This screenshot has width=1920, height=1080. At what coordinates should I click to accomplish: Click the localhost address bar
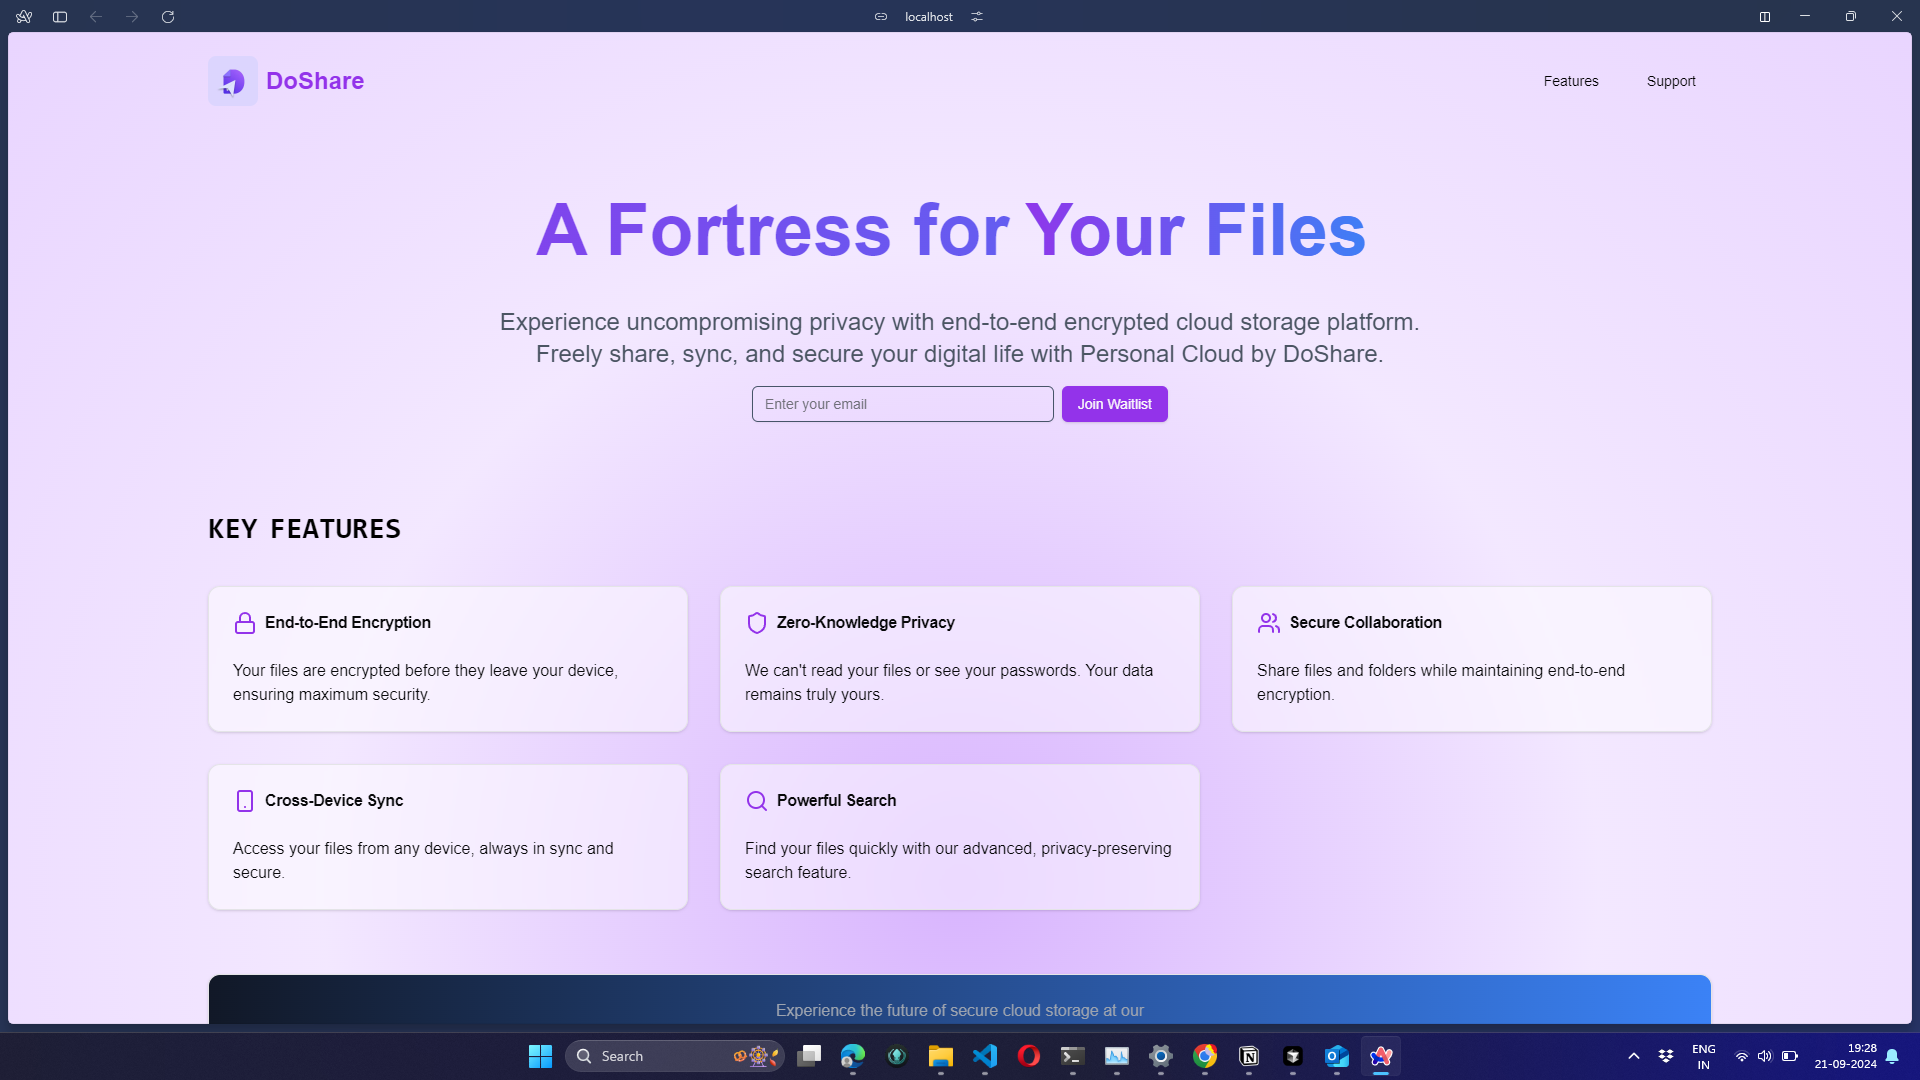[928, 17]
